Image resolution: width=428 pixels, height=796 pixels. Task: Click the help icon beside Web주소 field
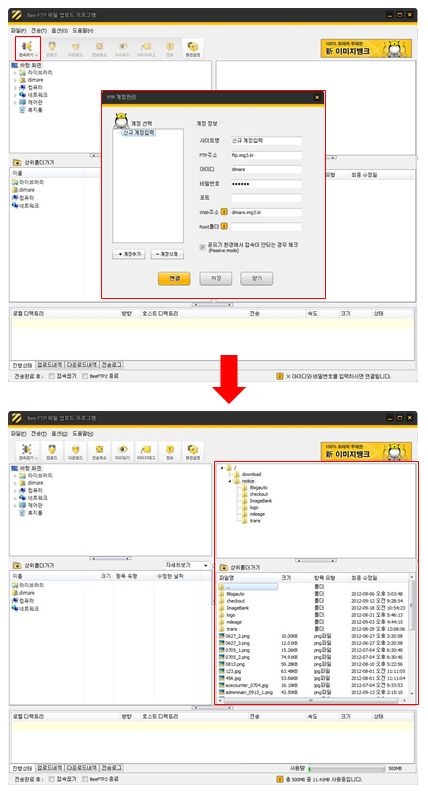click(224, 212)
